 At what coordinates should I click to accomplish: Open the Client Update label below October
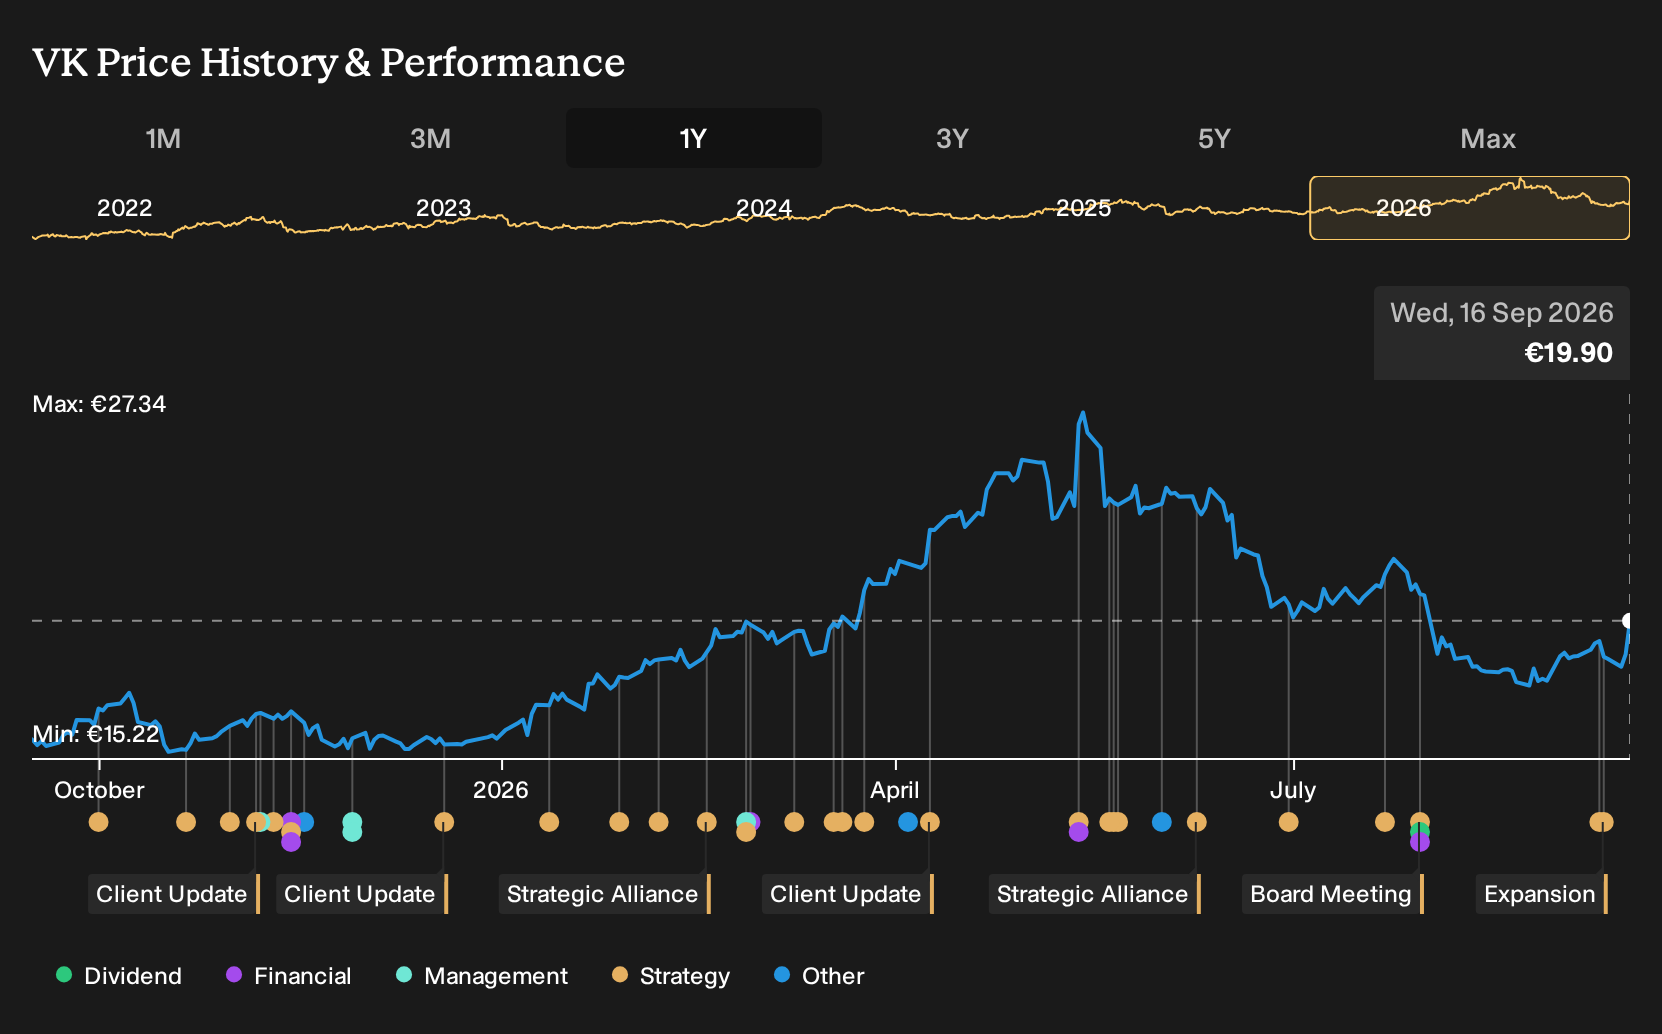[172, 894]
